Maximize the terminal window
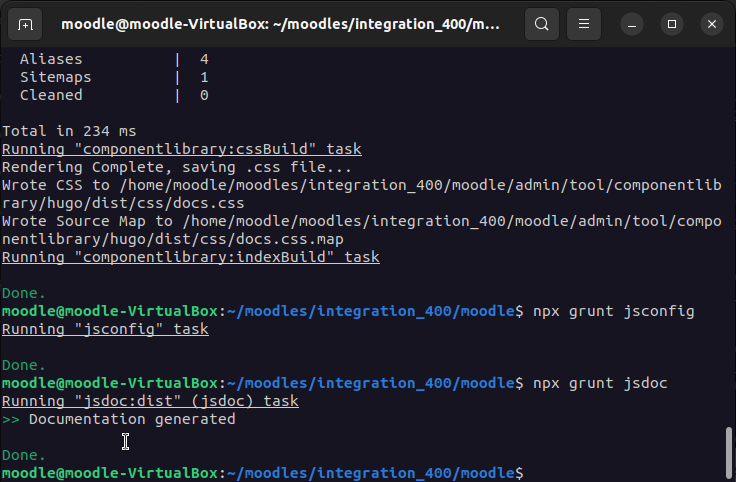 point(672,24)
